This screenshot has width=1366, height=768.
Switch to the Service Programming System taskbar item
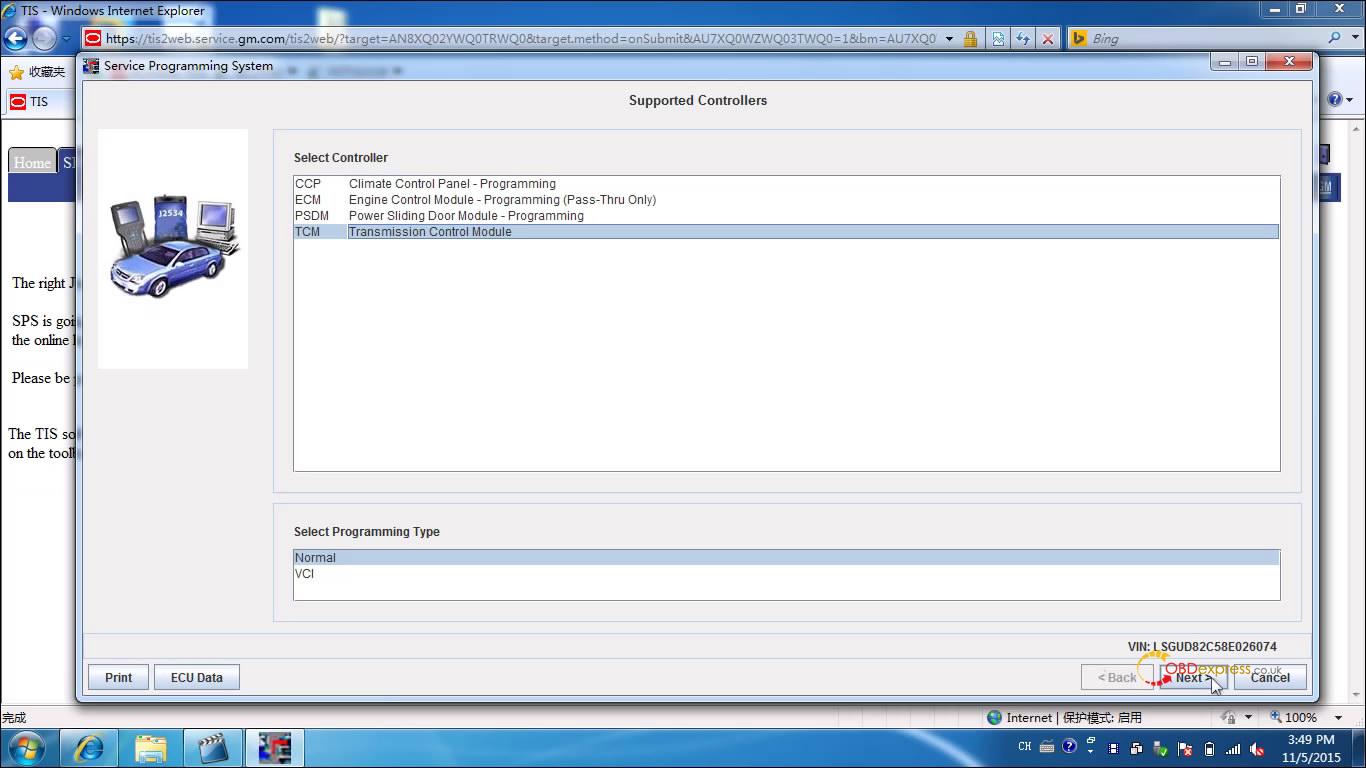[x=275, y=748]
